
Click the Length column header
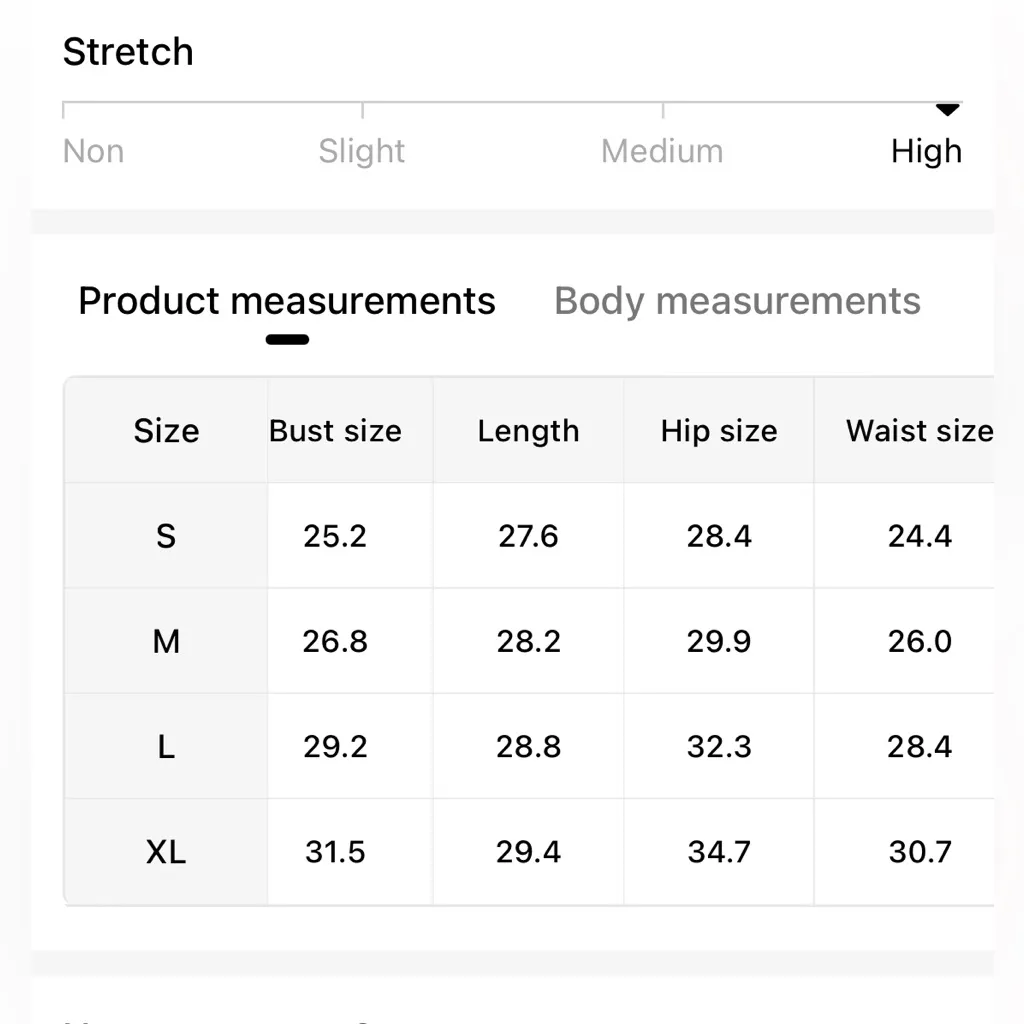coord(528,431)
